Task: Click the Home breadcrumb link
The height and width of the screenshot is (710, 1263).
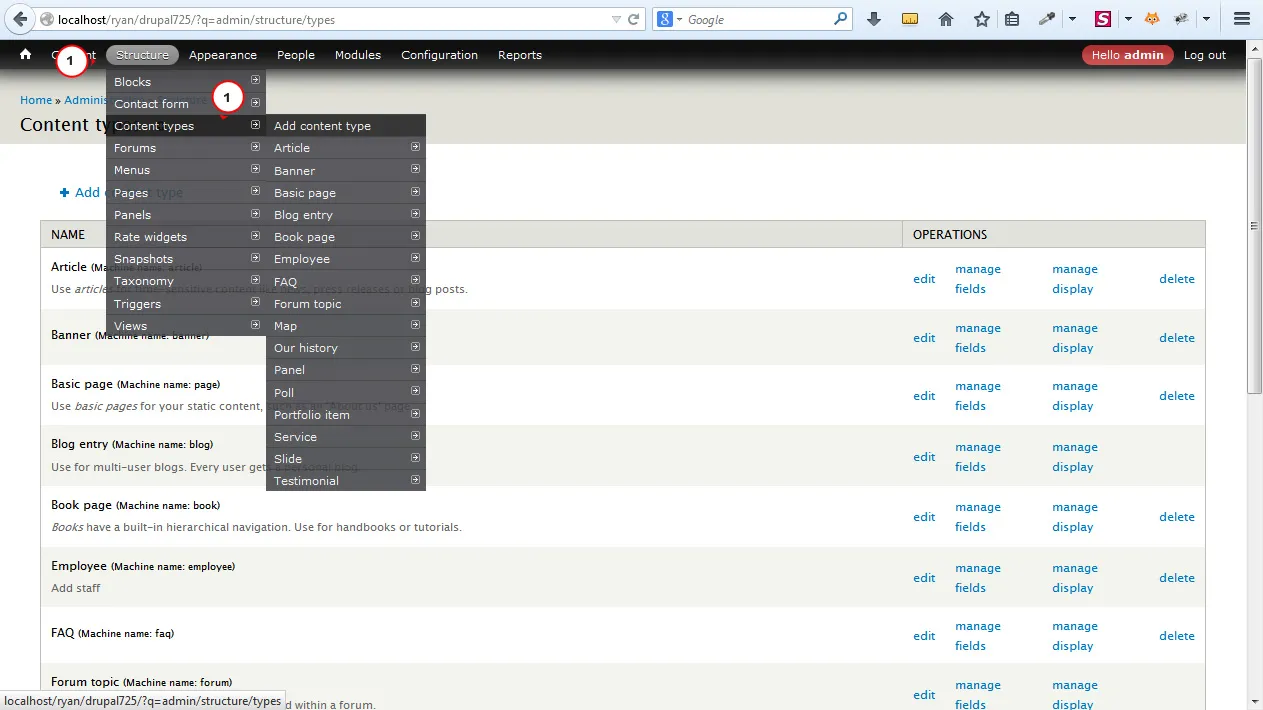Action: 36,100
